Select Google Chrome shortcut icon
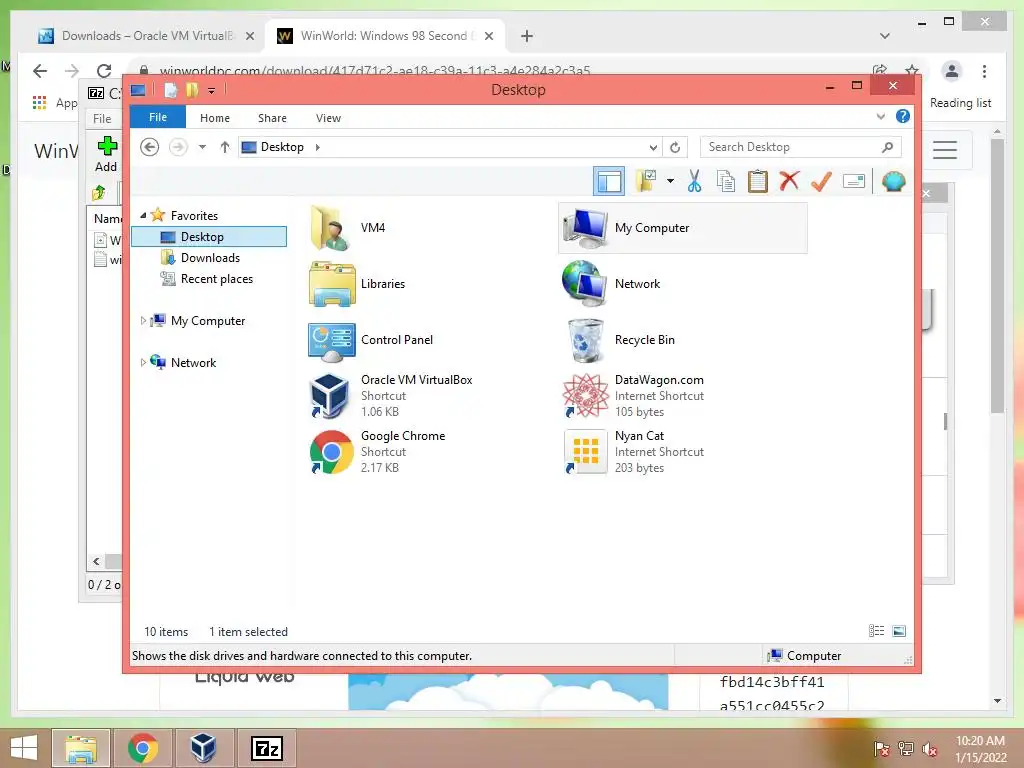The image size is (1024, 768). (331, 452)
